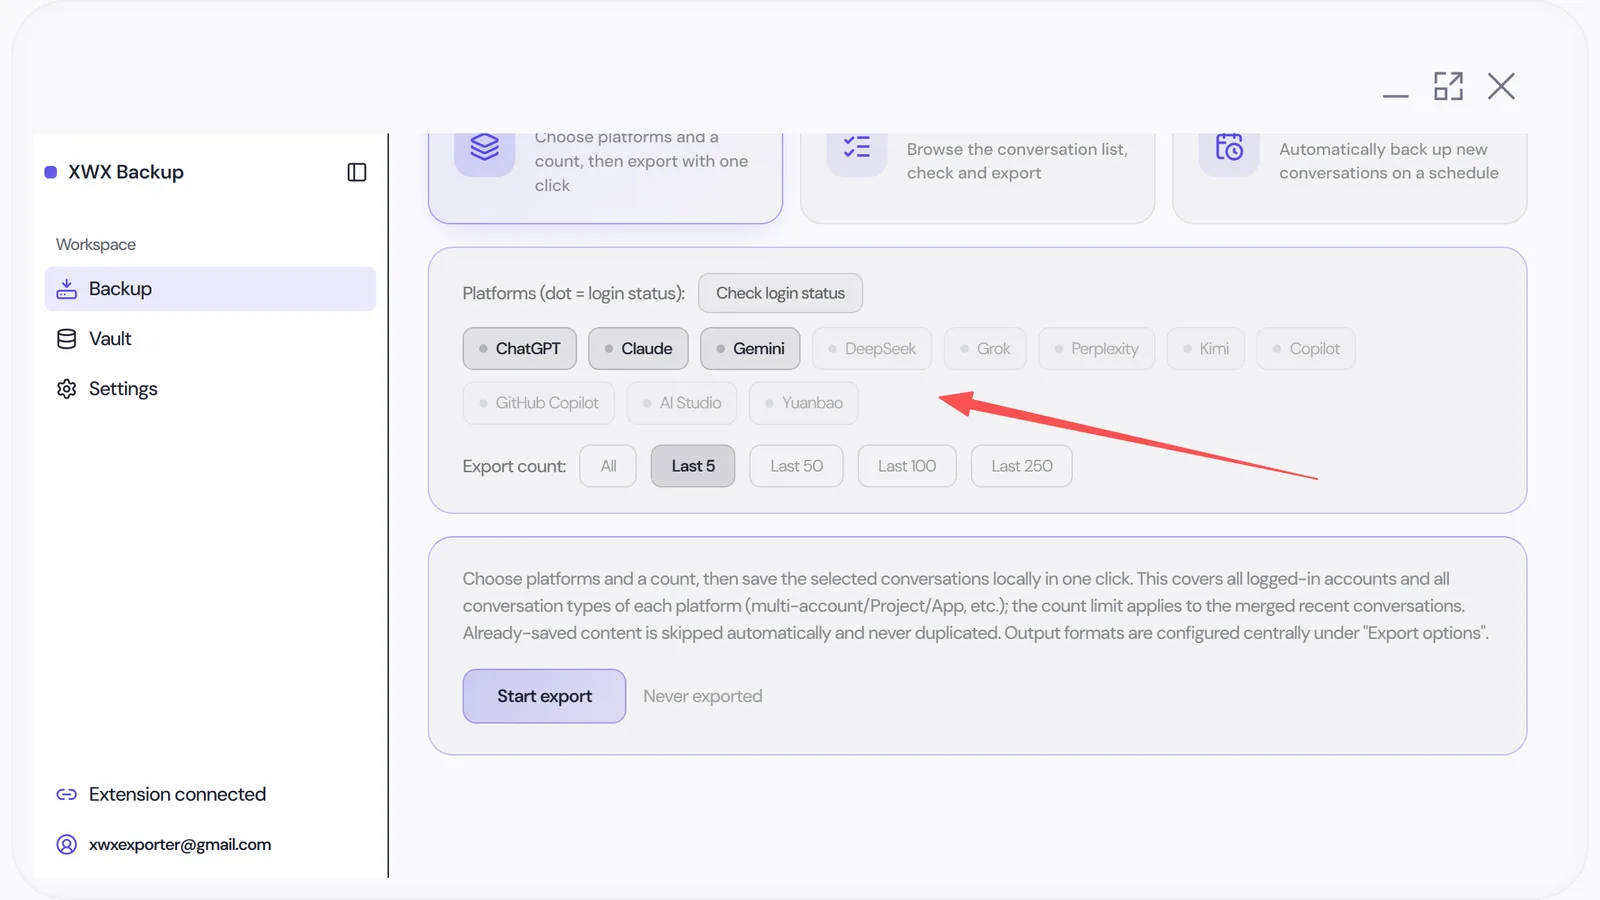Viewport: 1600px width, 900px height.
Task: Click the Export count label
Action: pyautogui.click(x=514, y=466)
